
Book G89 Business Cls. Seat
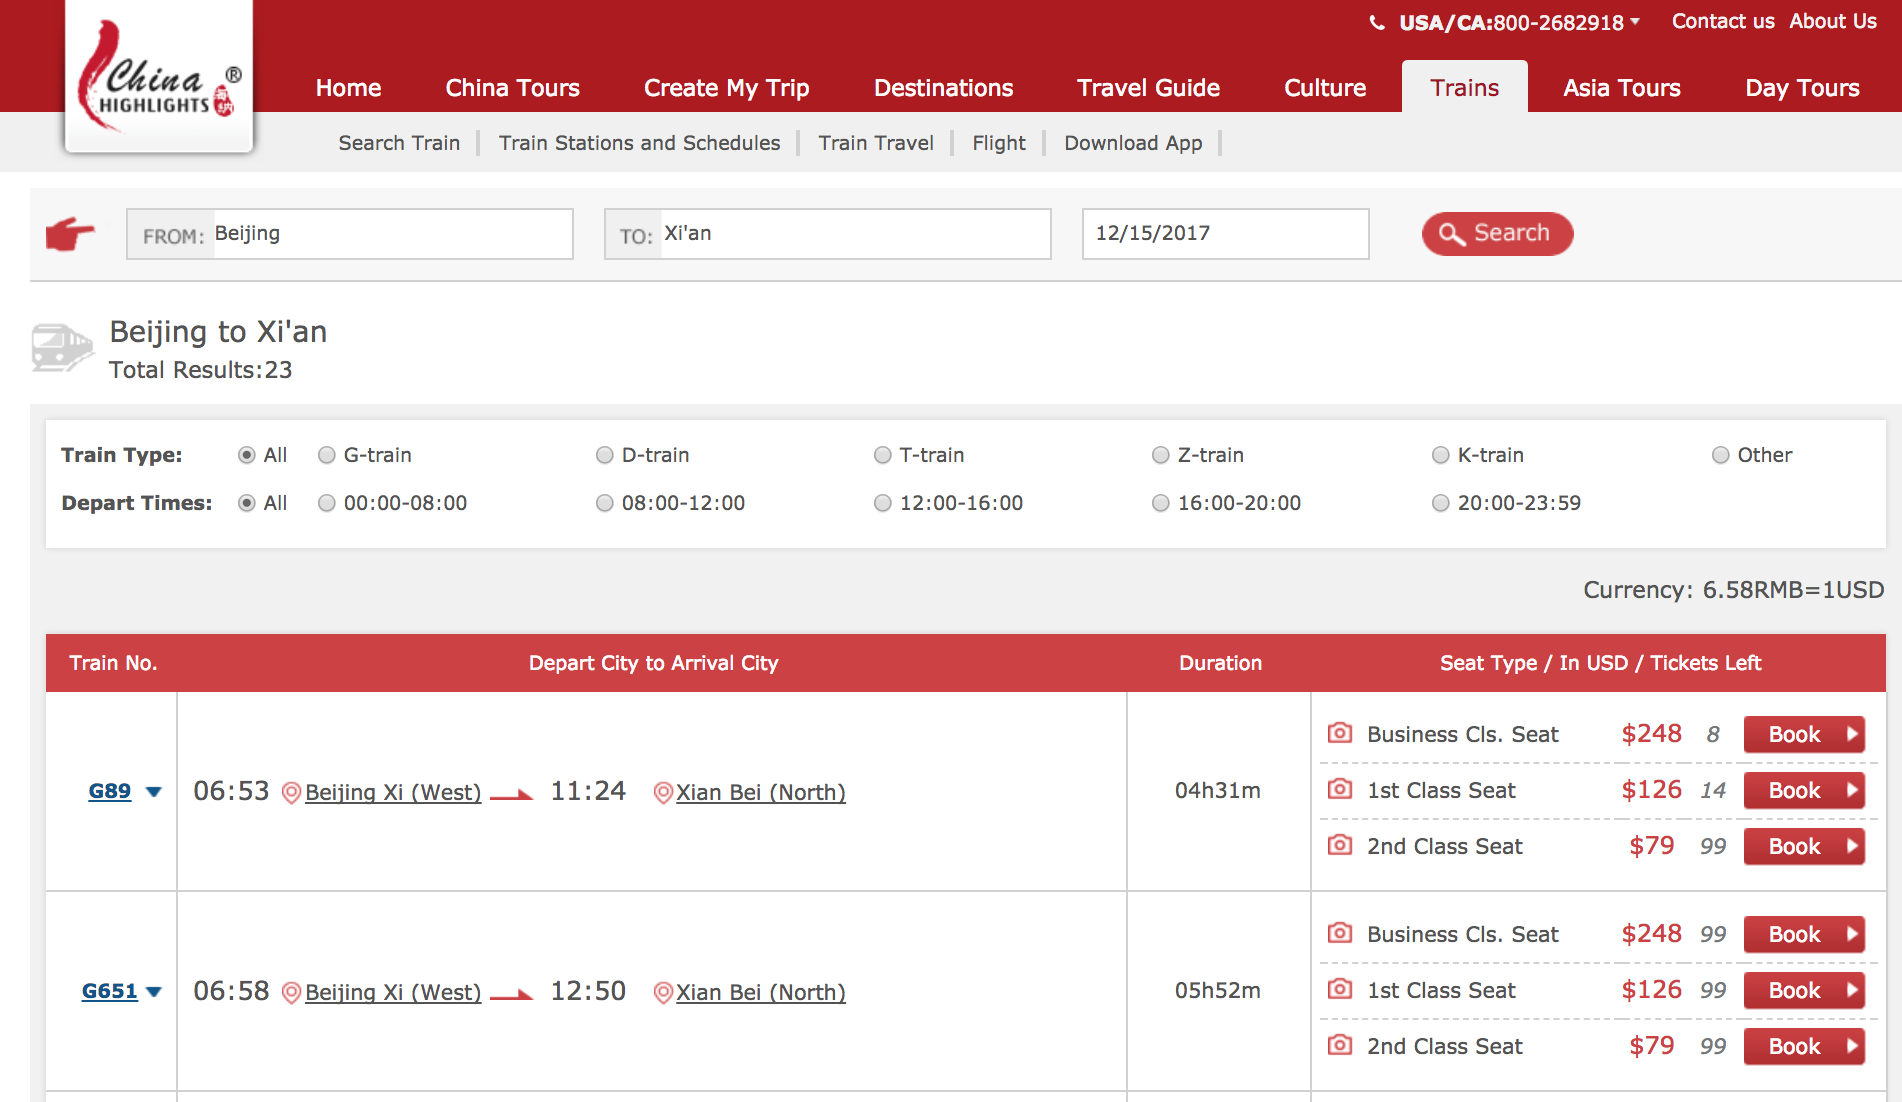tap(1804, 734)
